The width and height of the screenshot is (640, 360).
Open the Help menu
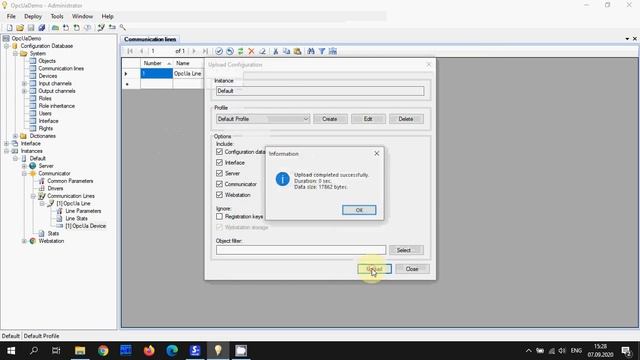coord(107,16)
